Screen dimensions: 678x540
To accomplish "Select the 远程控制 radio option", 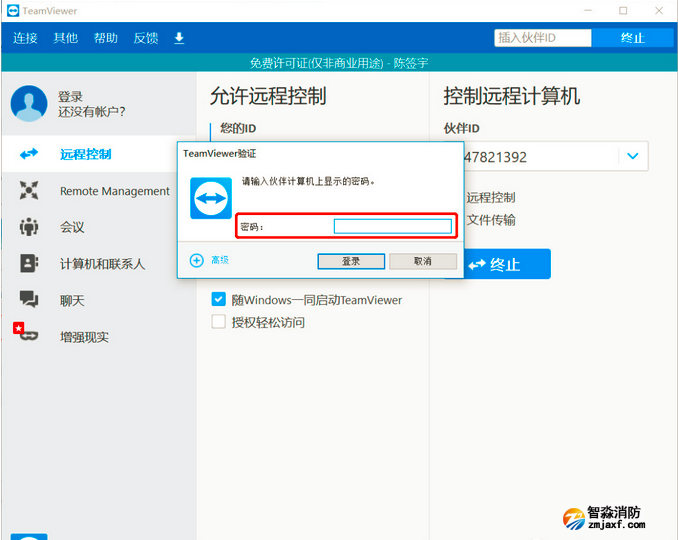I will pyautogui.click(x=458, y=197).
